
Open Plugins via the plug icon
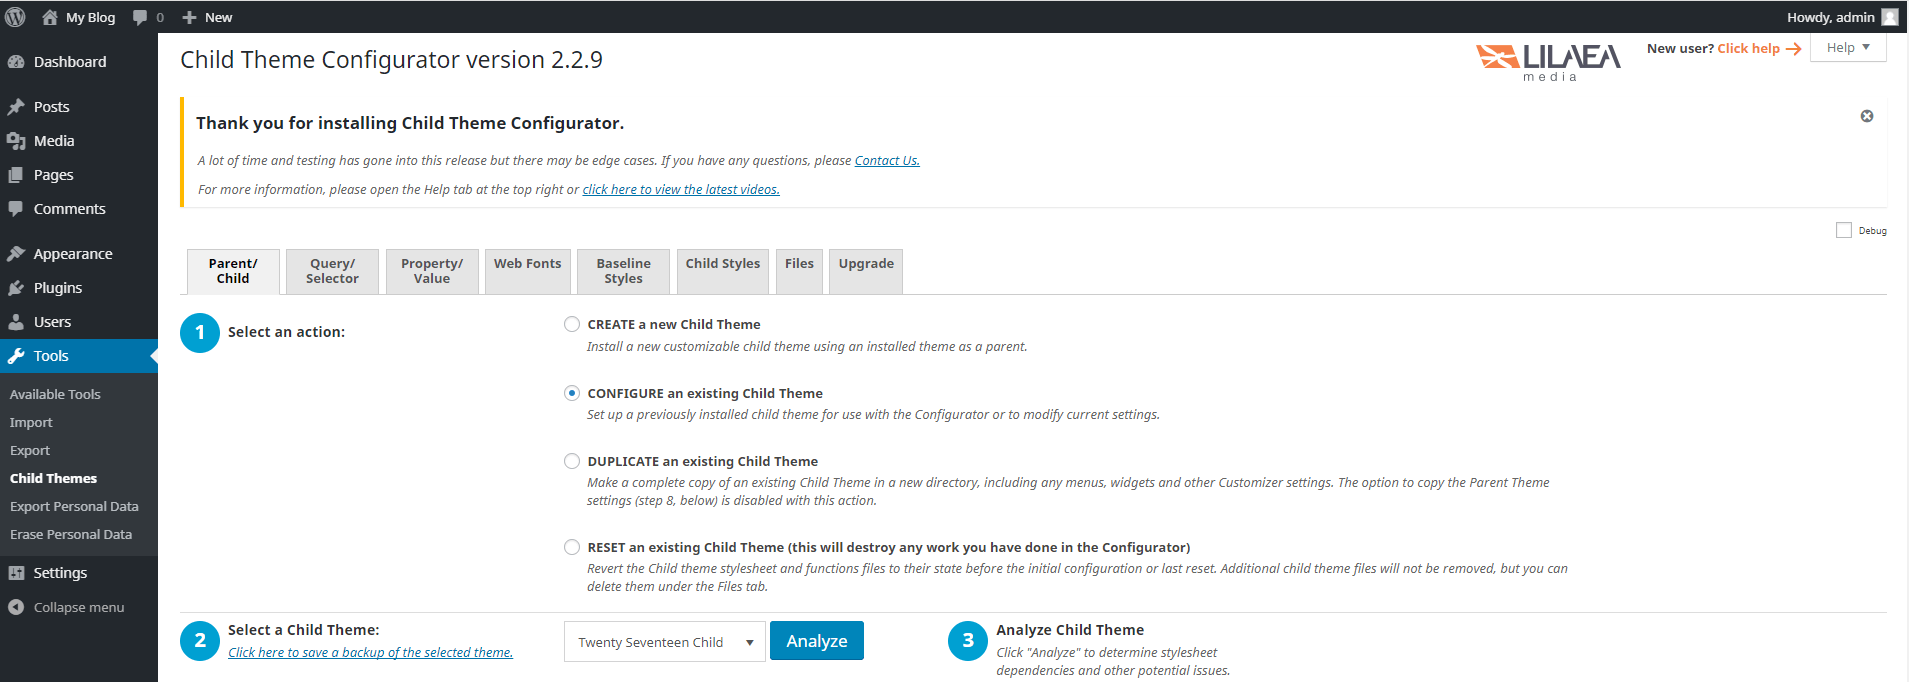pos(16,288)
